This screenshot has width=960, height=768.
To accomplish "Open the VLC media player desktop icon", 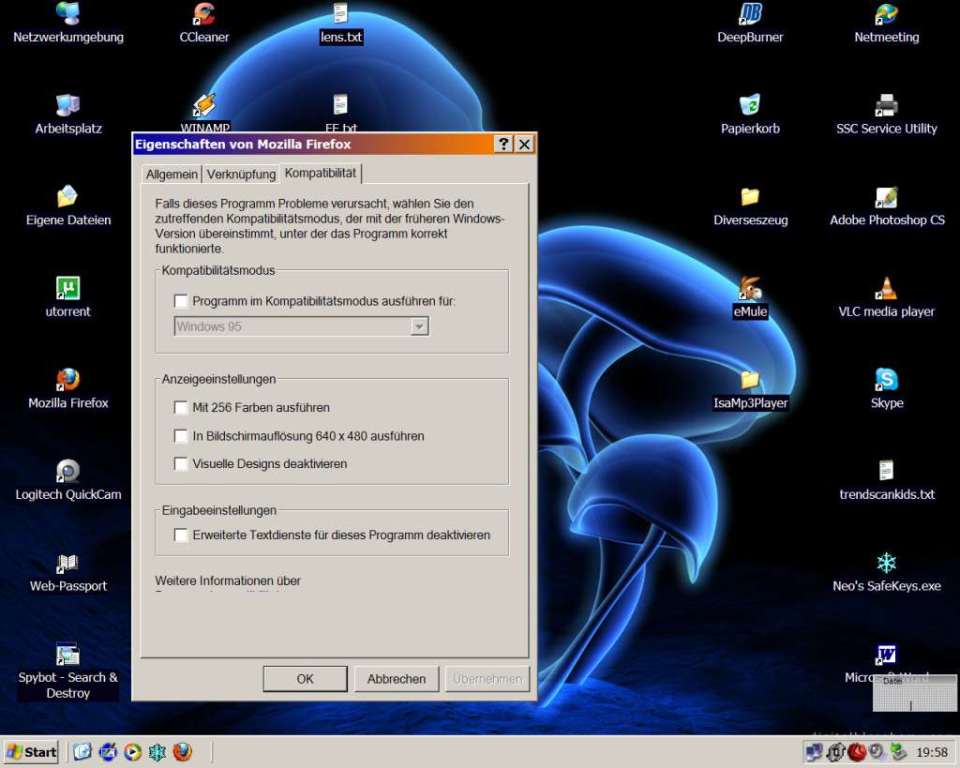I will click(886, 290).
